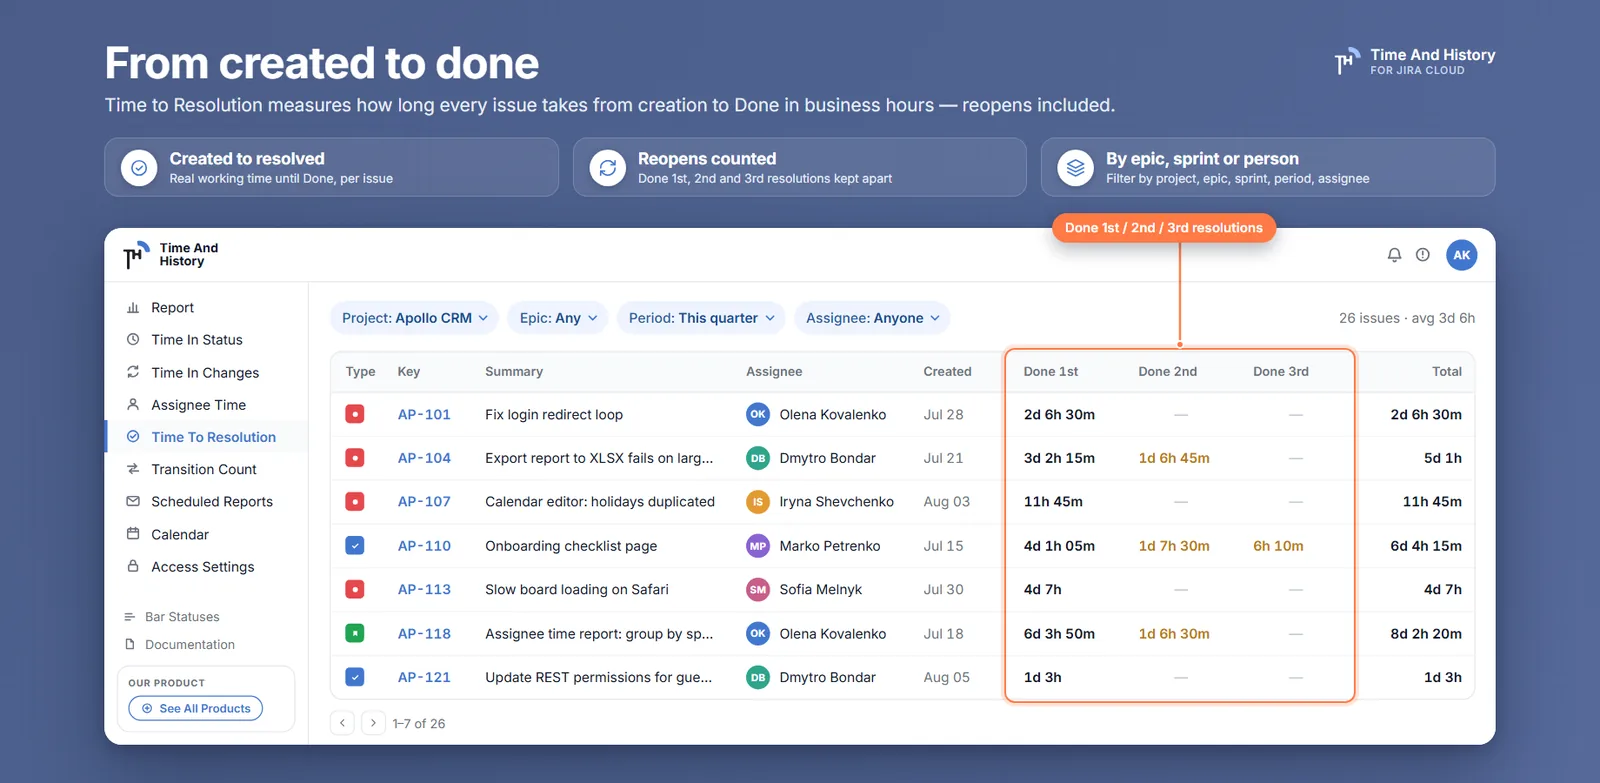Screen dimensions: 1600x783
Task: Click the '1d 6h 45m' Done 2nd value
Action: (1174, 458)
